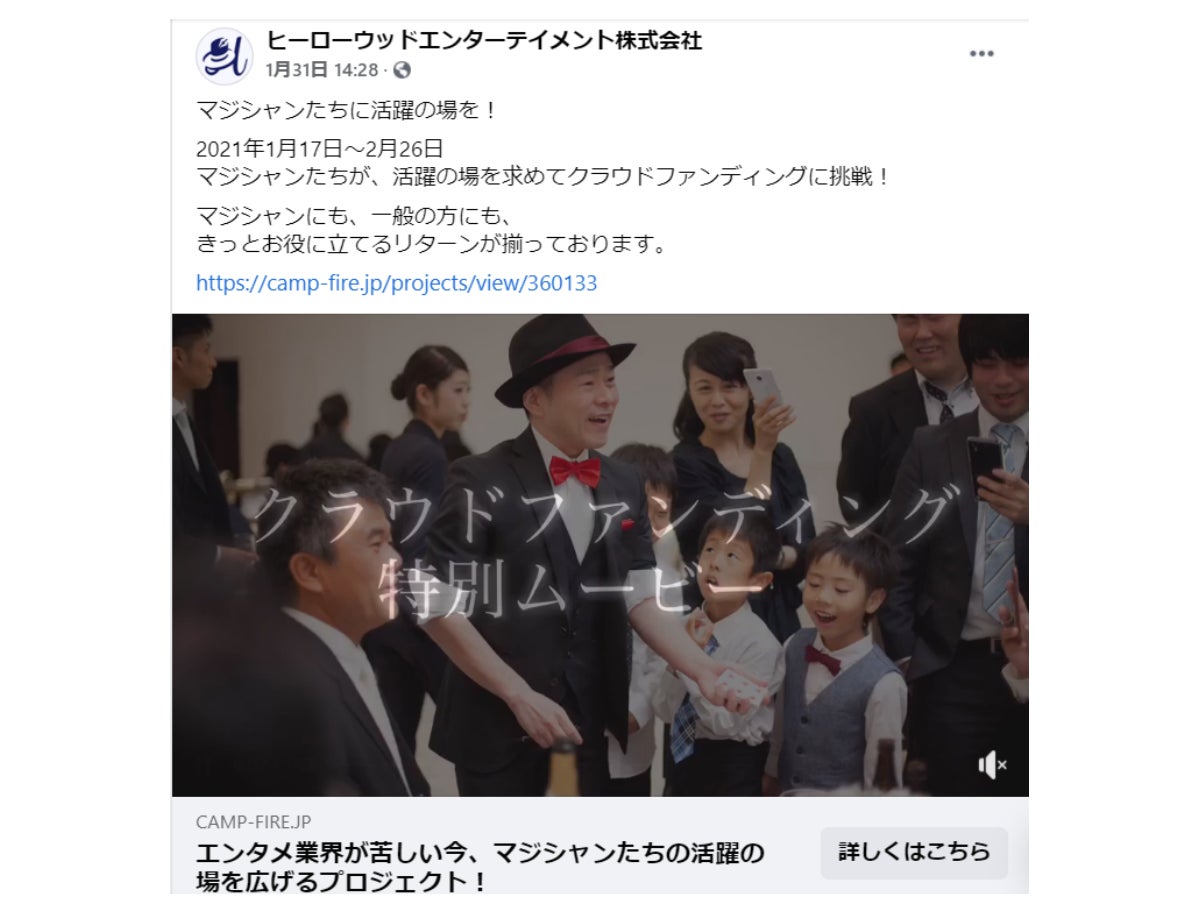Click the 2021年1月17日～2月26日 date line
This screenshot has height=900, width=1200.
319,150
